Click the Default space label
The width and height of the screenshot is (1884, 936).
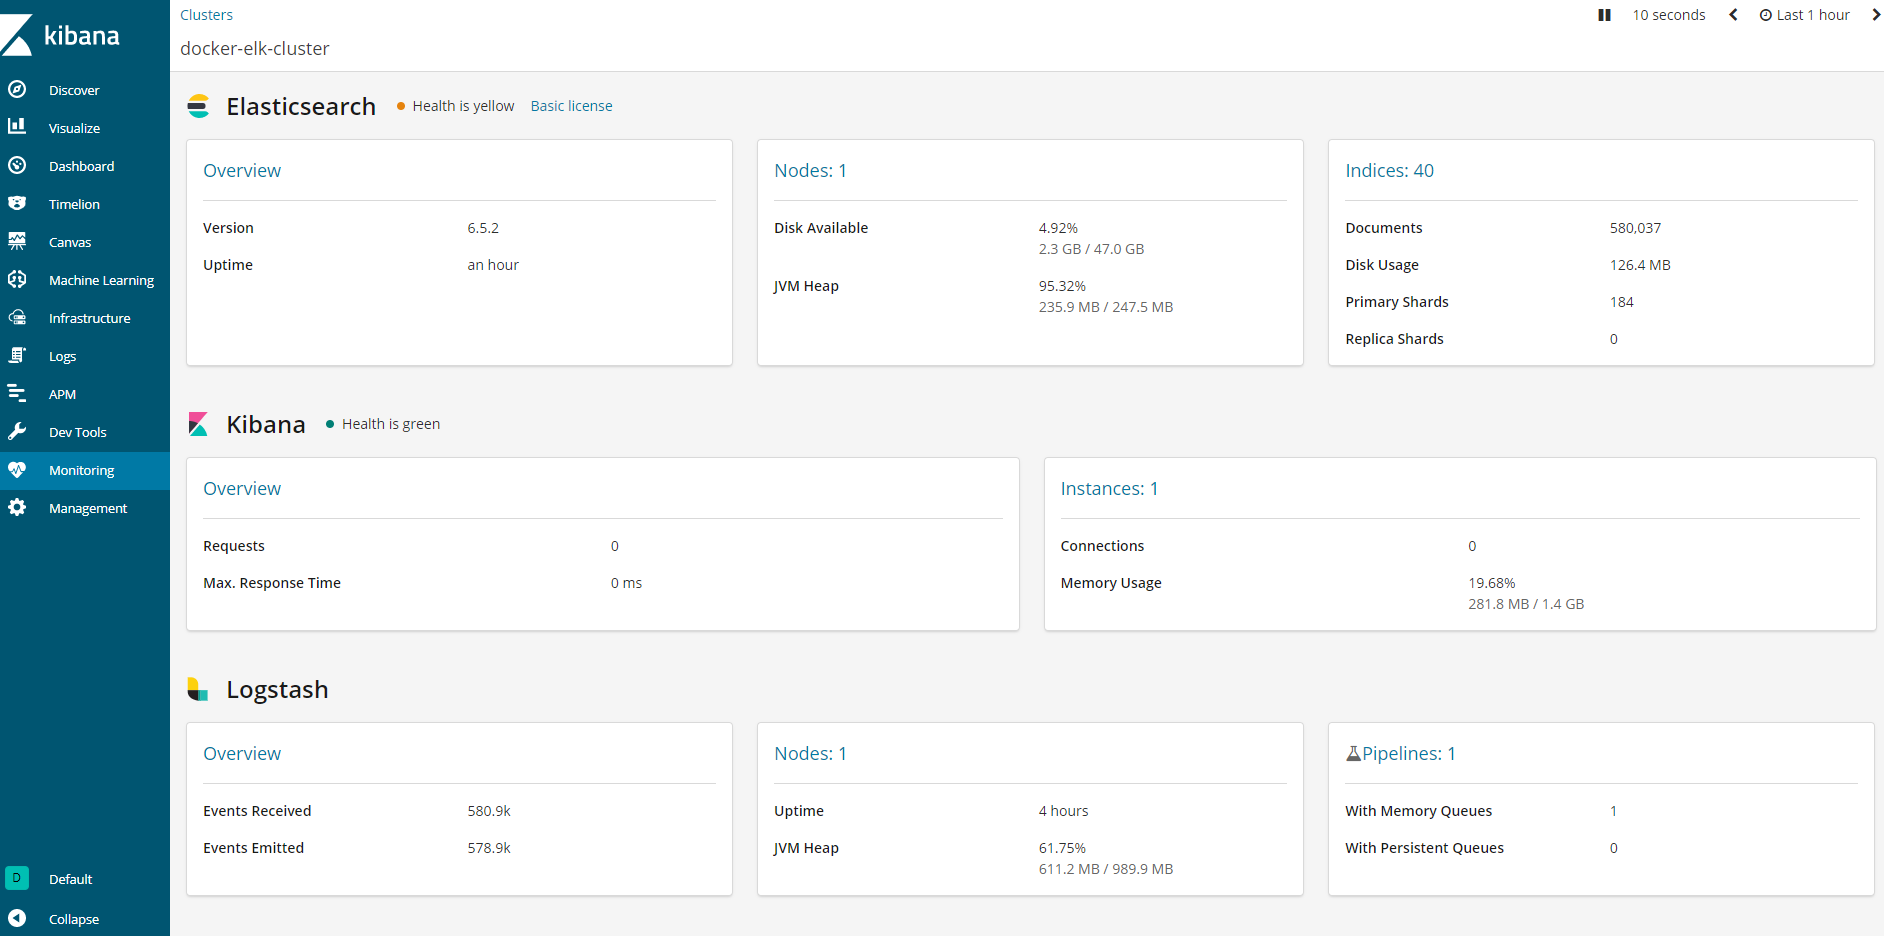pos(70,879)
